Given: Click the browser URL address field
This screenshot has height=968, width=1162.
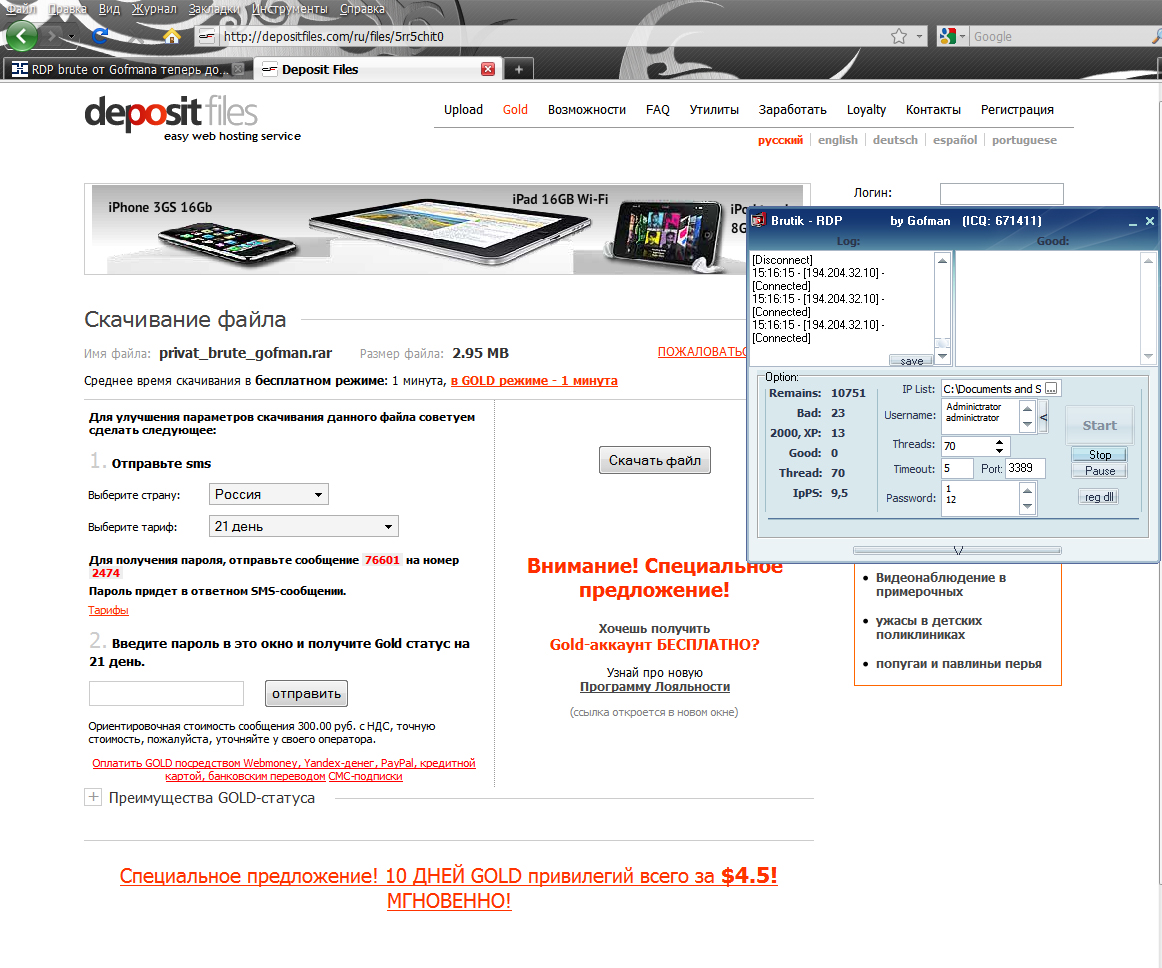Looking at the screenshot, I should pyautogui.click(x=552, y=36).
